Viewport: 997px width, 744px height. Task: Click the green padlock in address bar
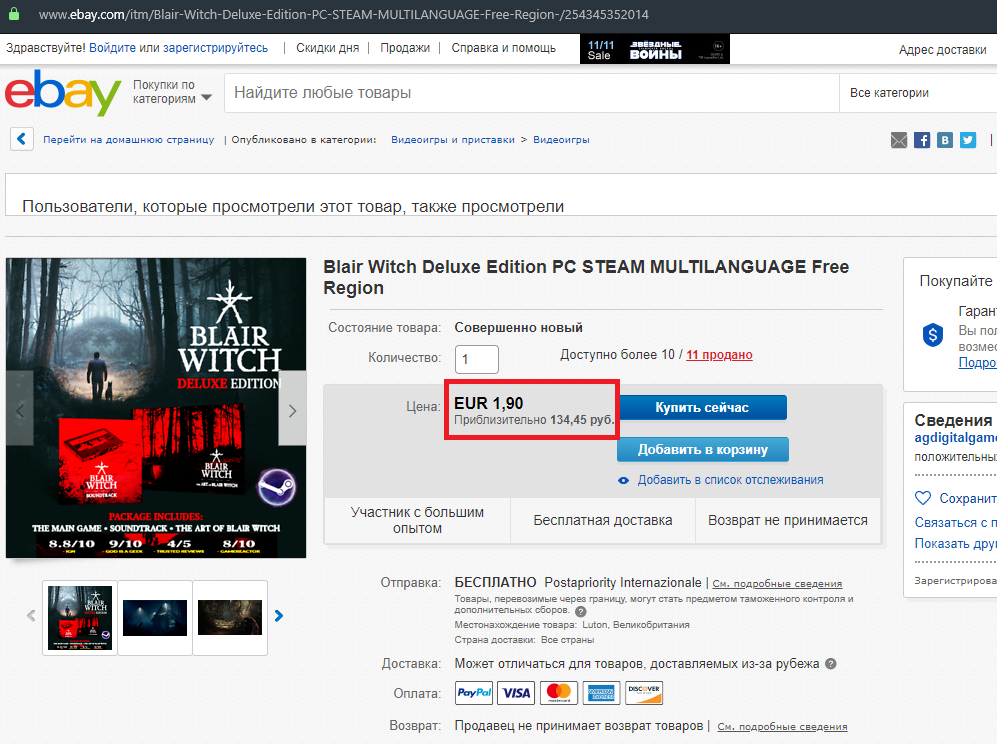tap(13, 14)
